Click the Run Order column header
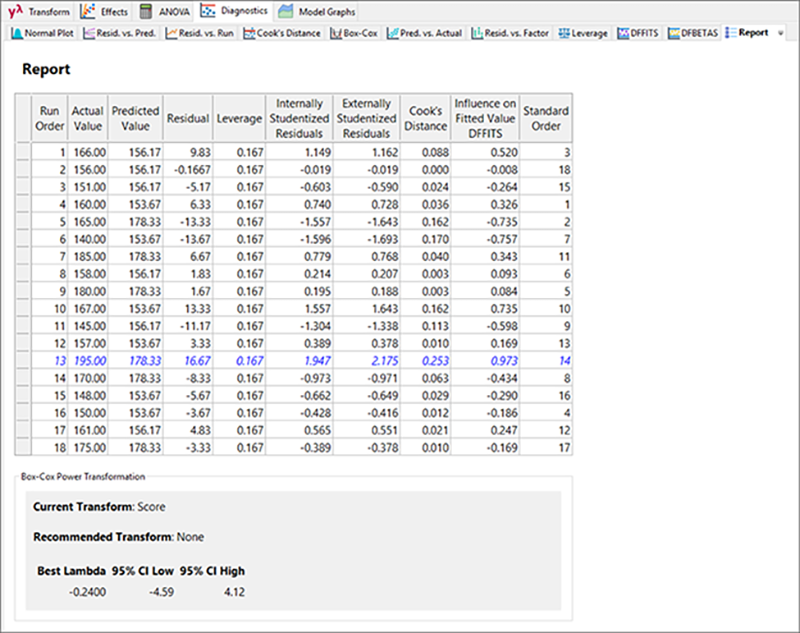The height and width of the screenshot is (633, 800). tap(51, 118)
